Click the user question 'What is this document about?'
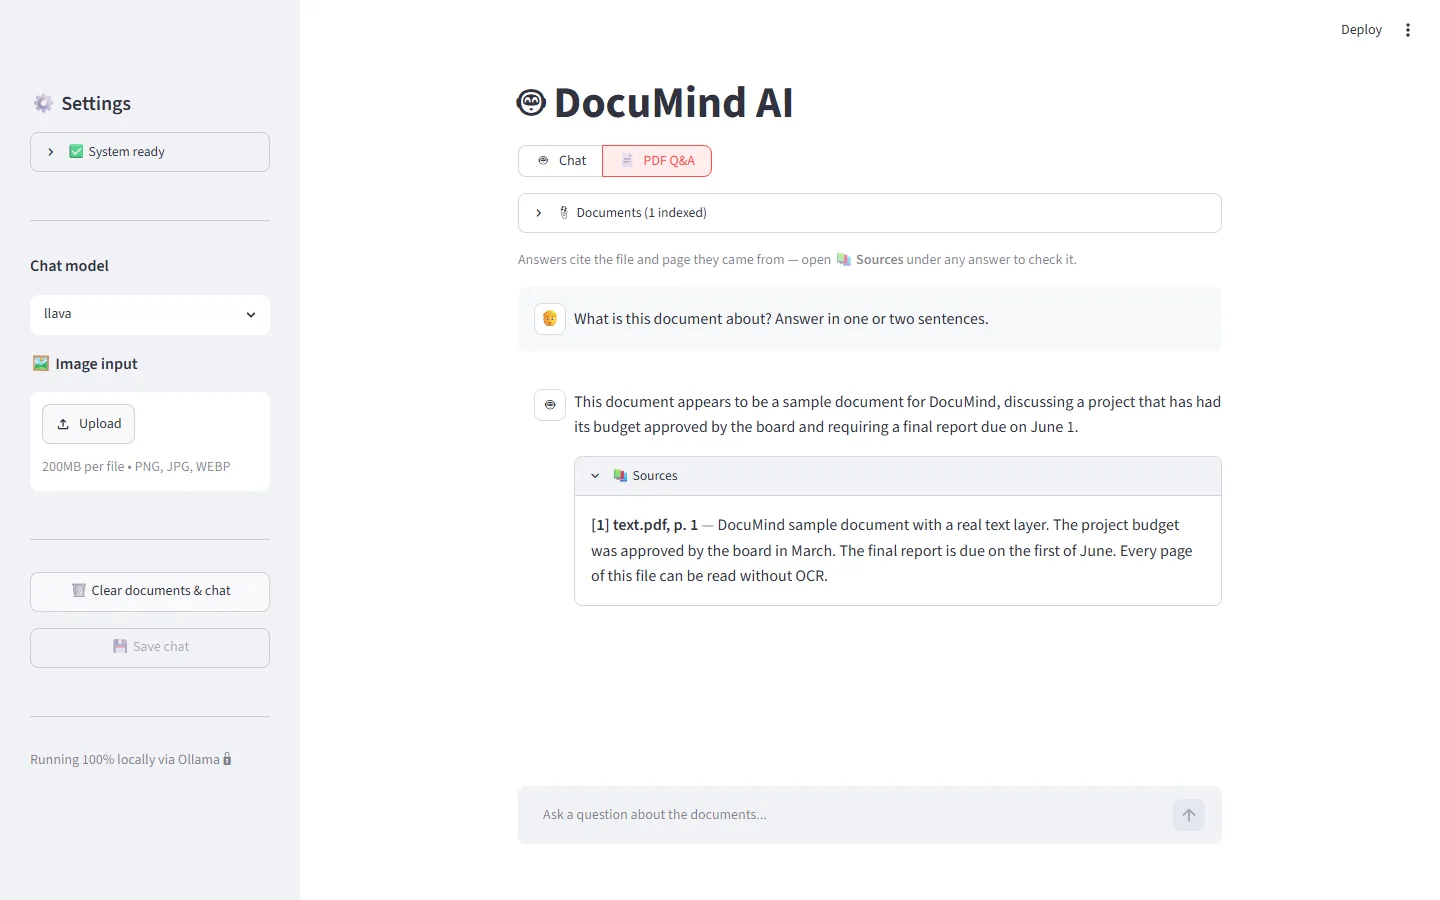 (781, 319)
